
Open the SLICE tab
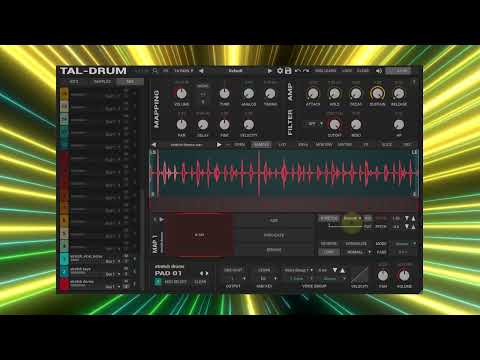click(387, 145)
